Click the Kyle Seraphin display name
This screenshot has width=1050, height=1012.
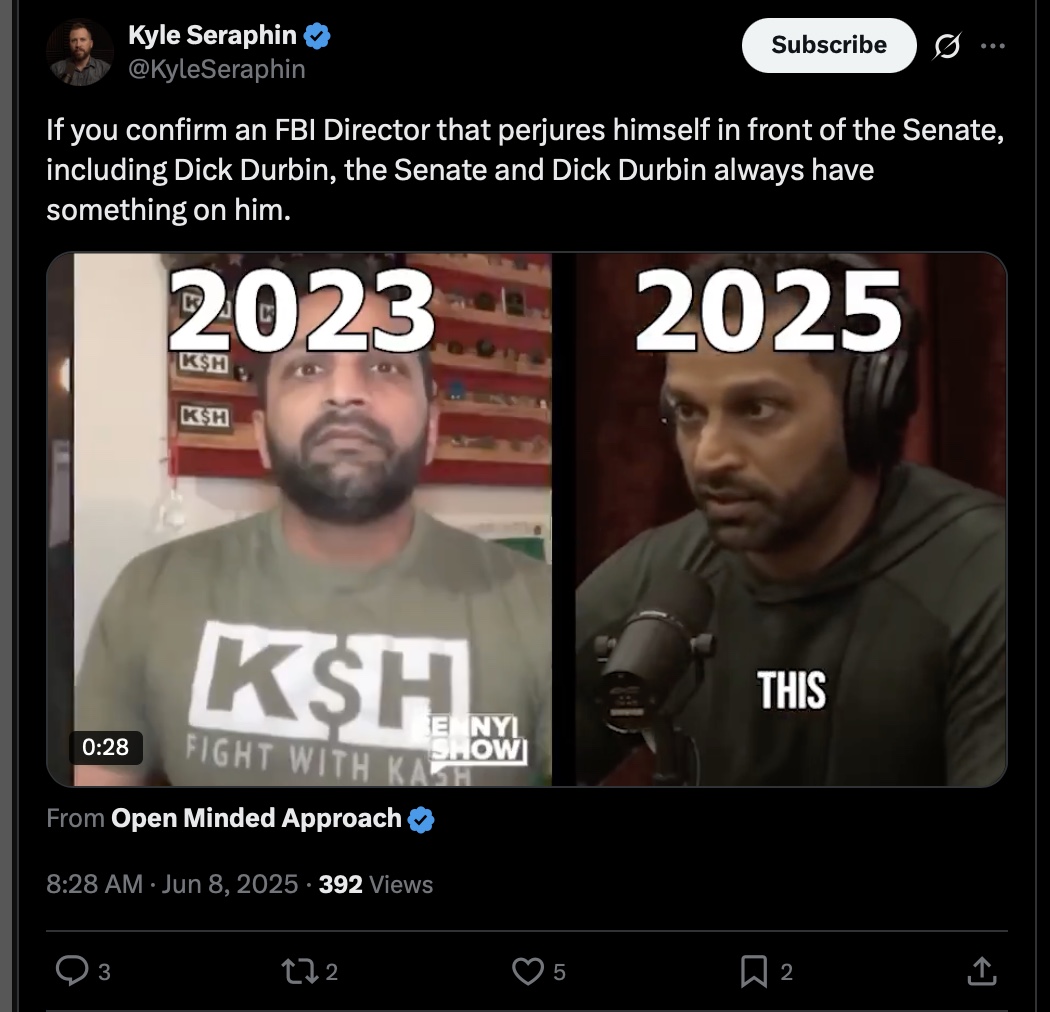point(212,35)
